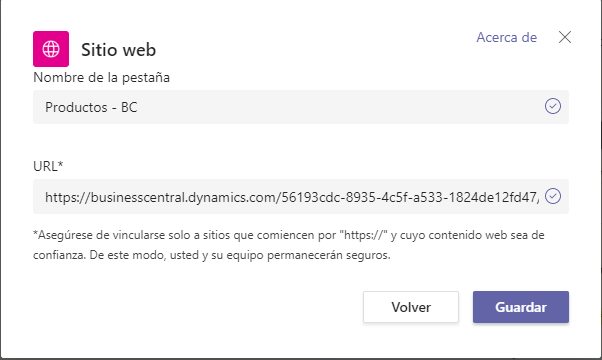Click the warning text beginning with *Asegúrese de vincularse
This screenshot has height=360, width=602.
pos(289,245)
